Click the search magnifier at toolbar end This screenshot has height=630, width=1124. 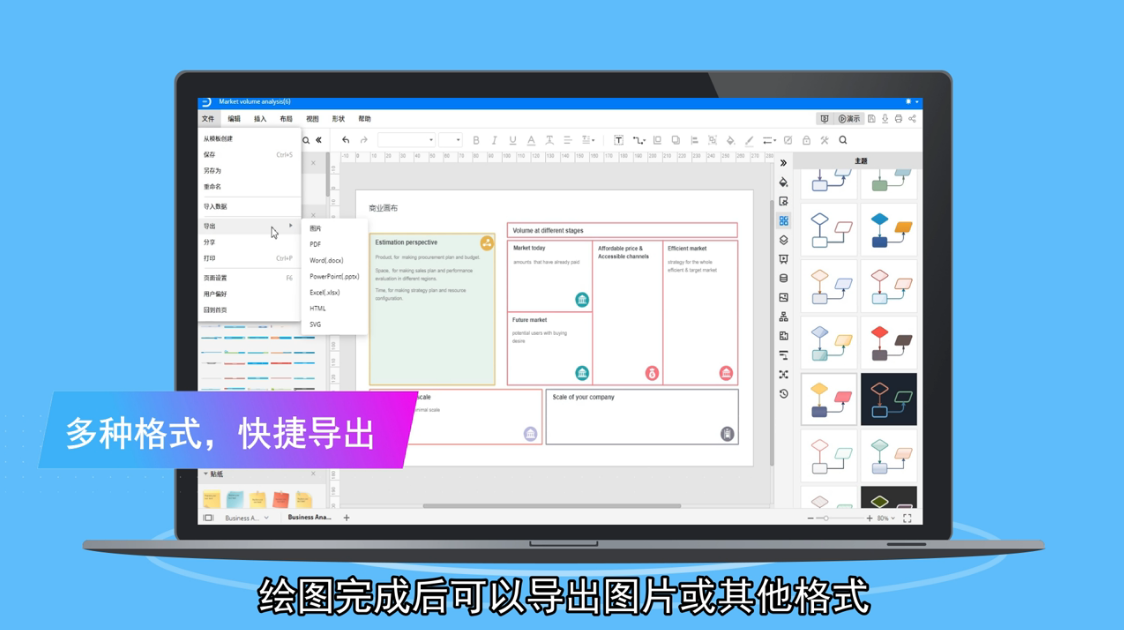tap(843, 140)
